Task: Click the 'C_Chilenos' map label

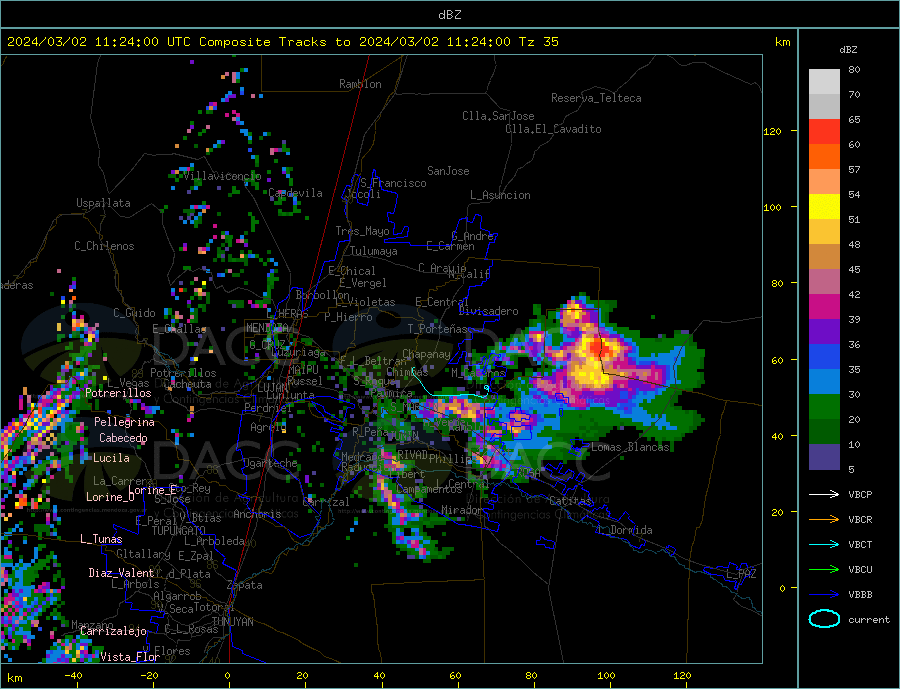Action: coord(104,246)
